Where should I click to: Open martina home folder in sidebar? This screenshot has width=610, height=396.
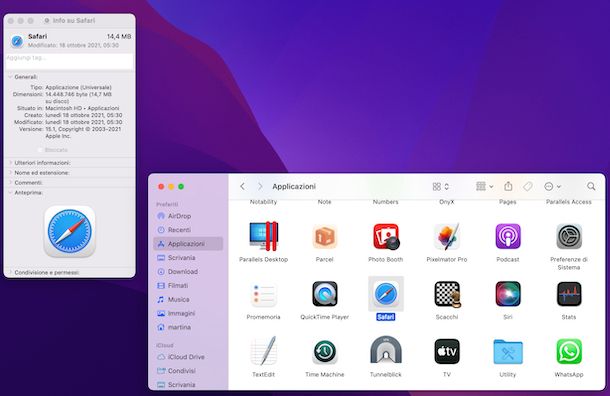point(188,328)
